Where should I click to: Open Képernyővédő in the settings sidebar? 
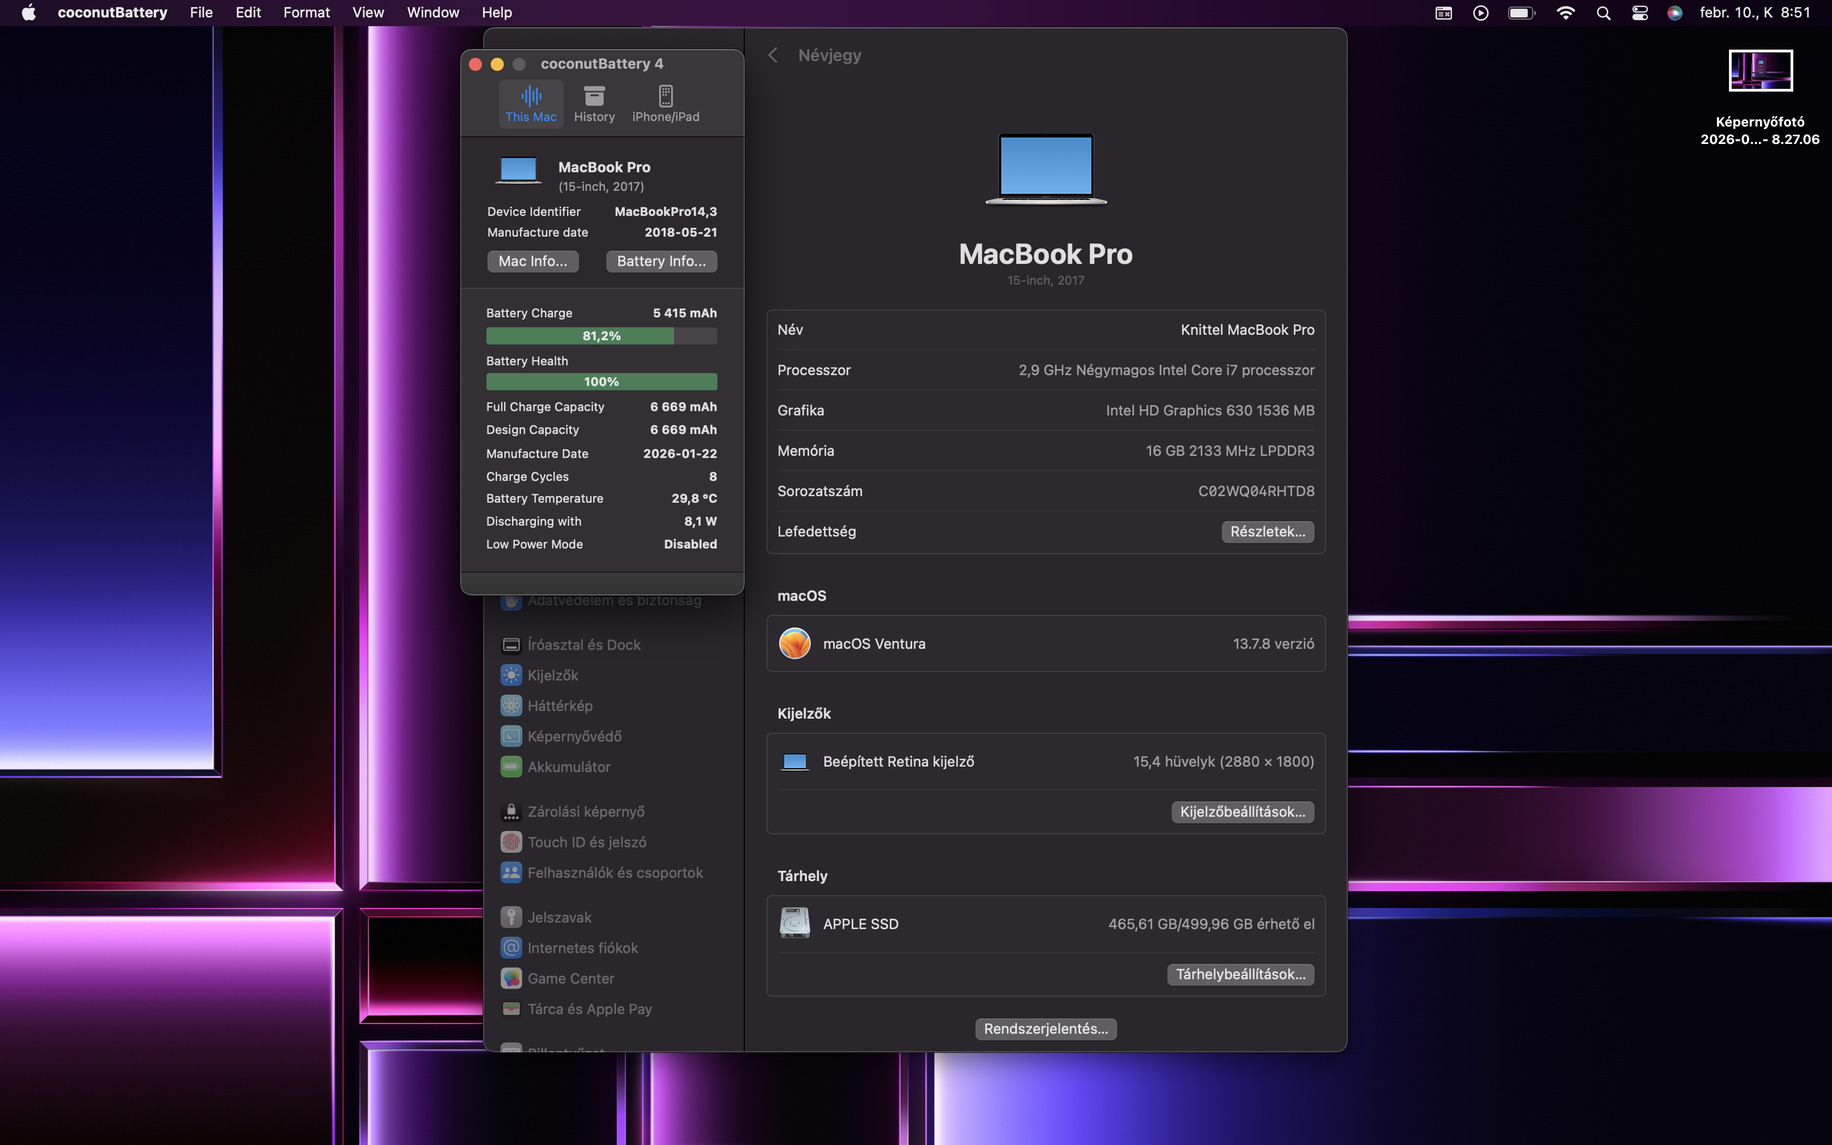(x=561, y=737)
